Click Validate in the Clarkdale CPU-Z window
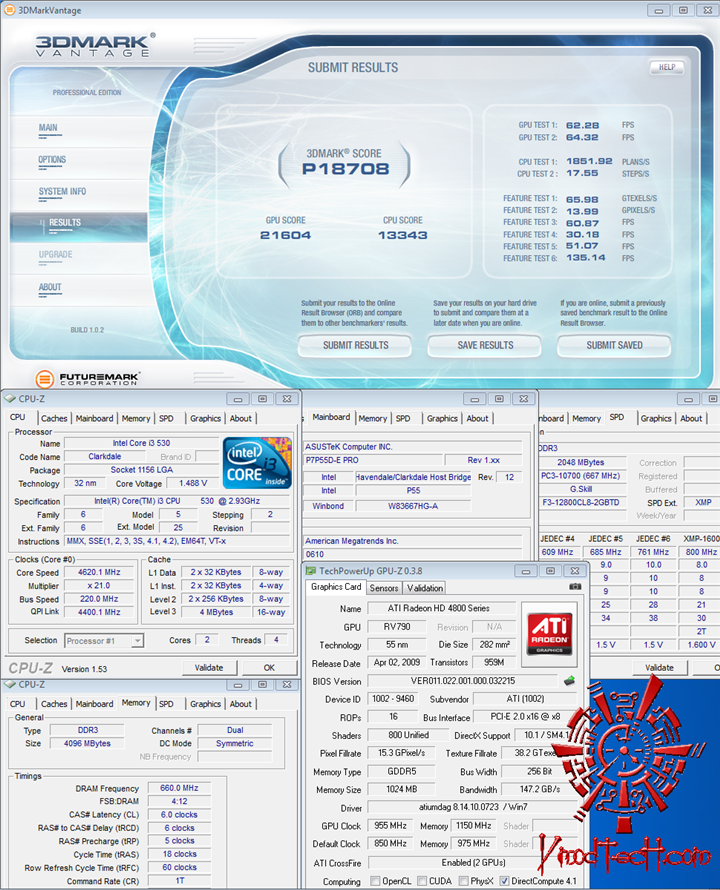This screenshot has height=890, width=720. coord(210,668)
